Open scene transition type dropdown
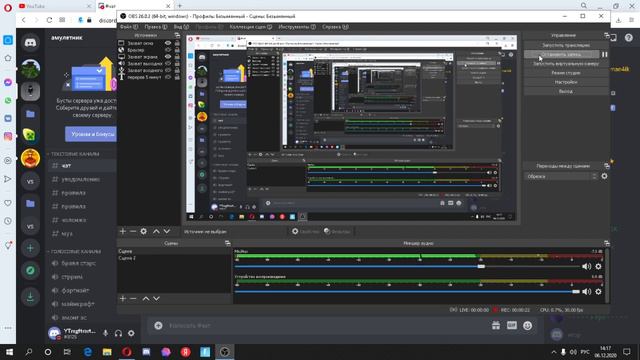This screenshot has height=360, width=640. pyautogui.click(x=561, y=176)
